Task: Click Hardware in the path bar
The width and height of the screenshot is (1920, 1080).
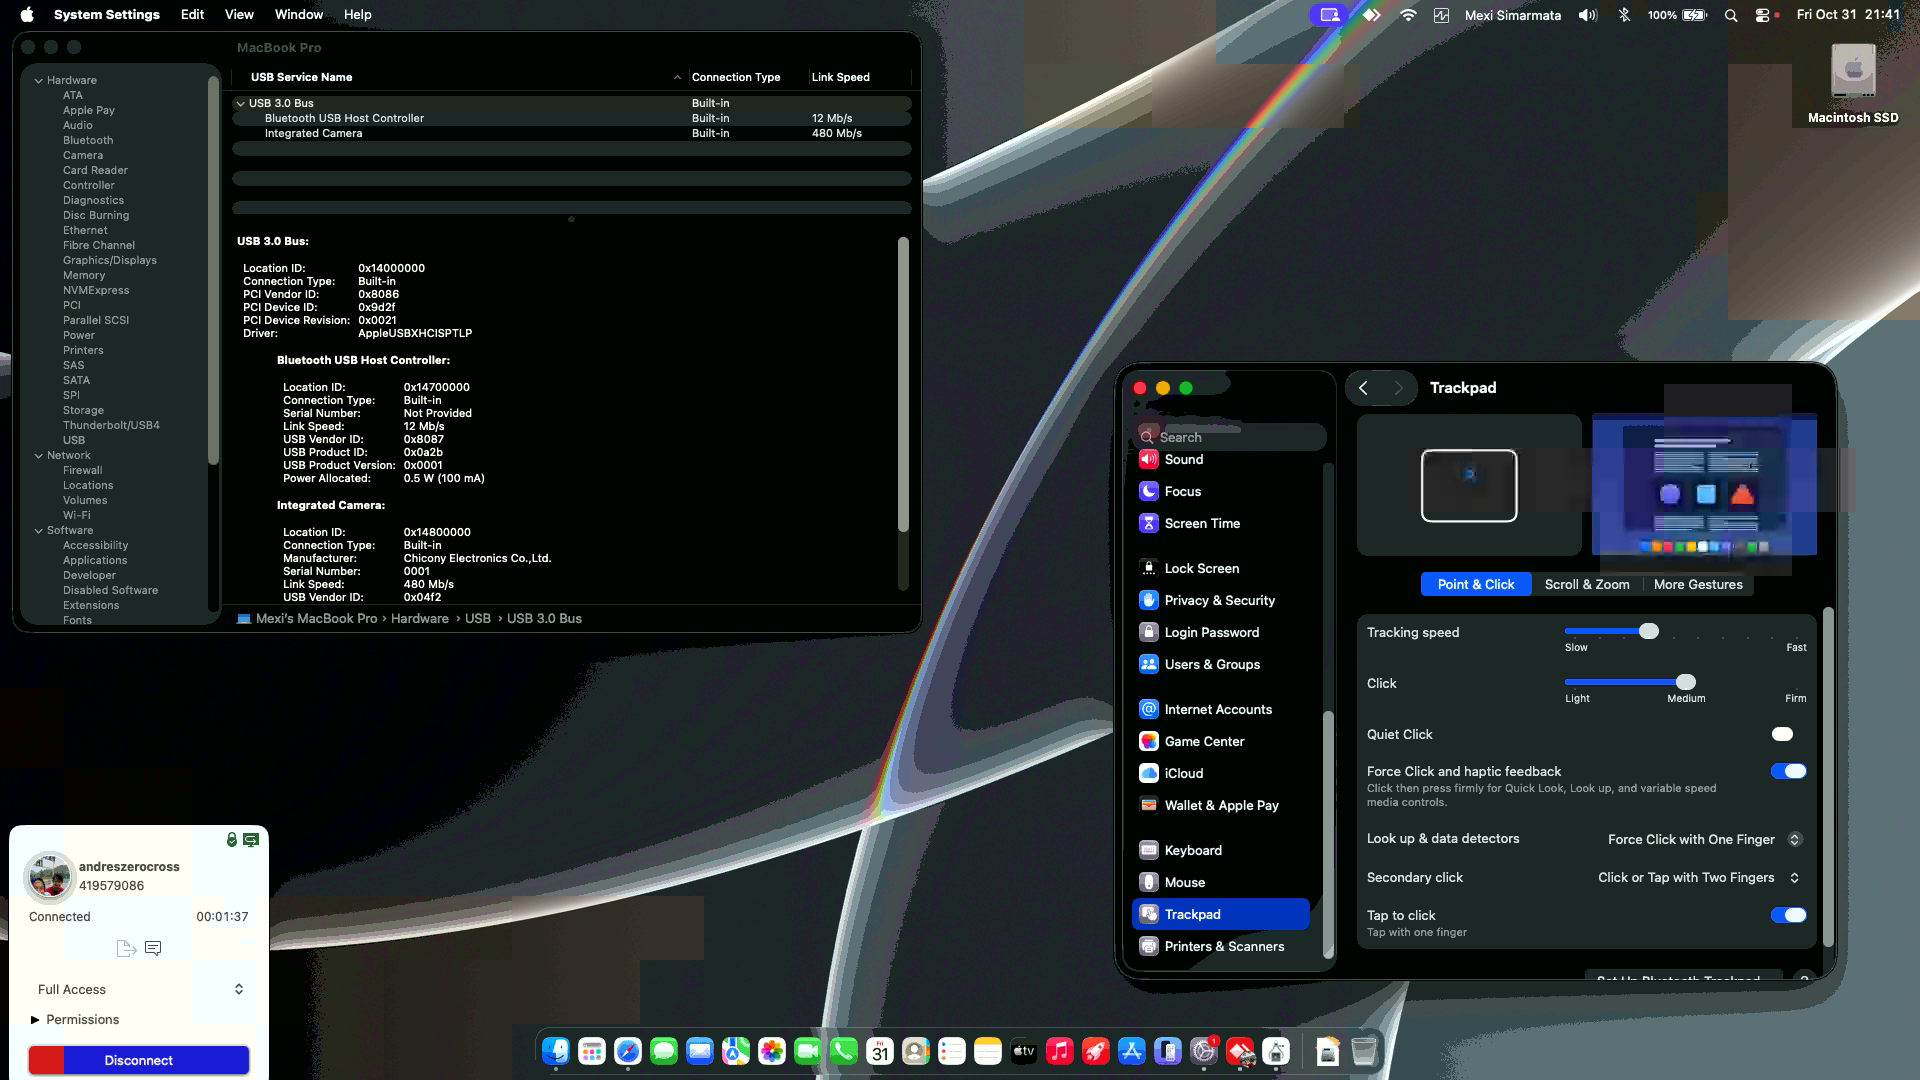Action: [419, 618]
